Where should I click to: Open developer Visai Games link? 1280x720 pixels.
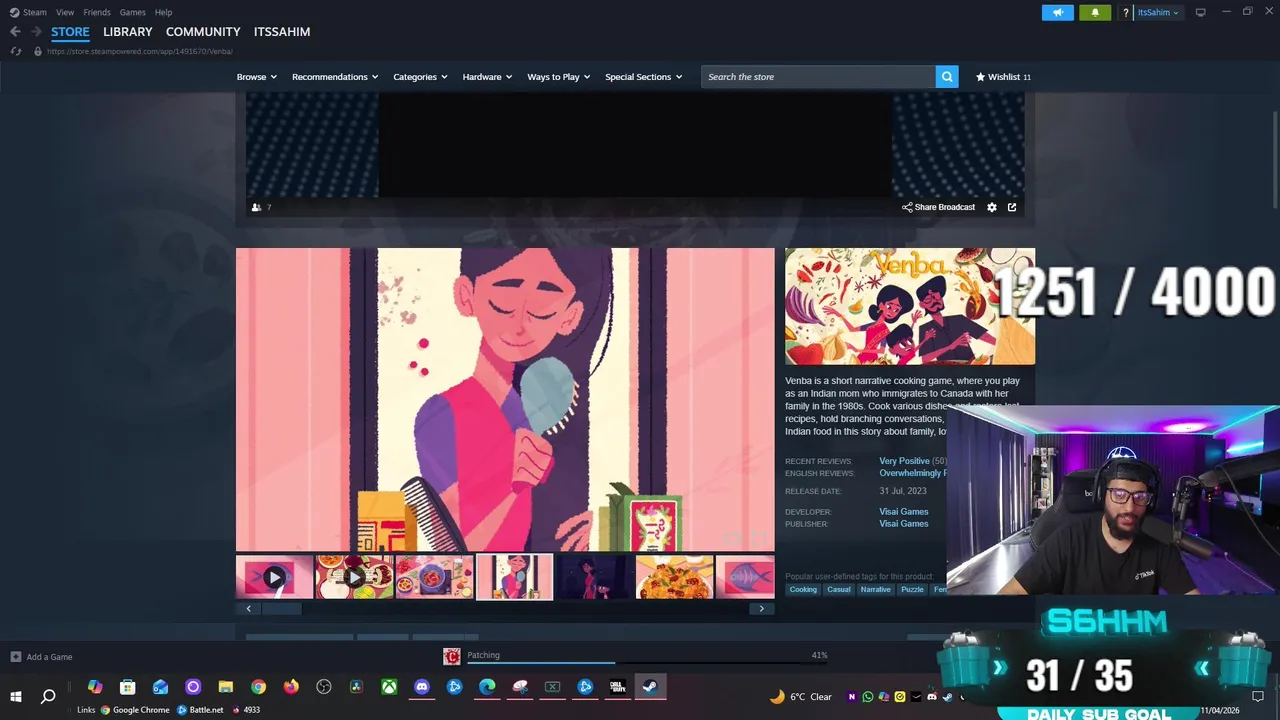(904, 512)
